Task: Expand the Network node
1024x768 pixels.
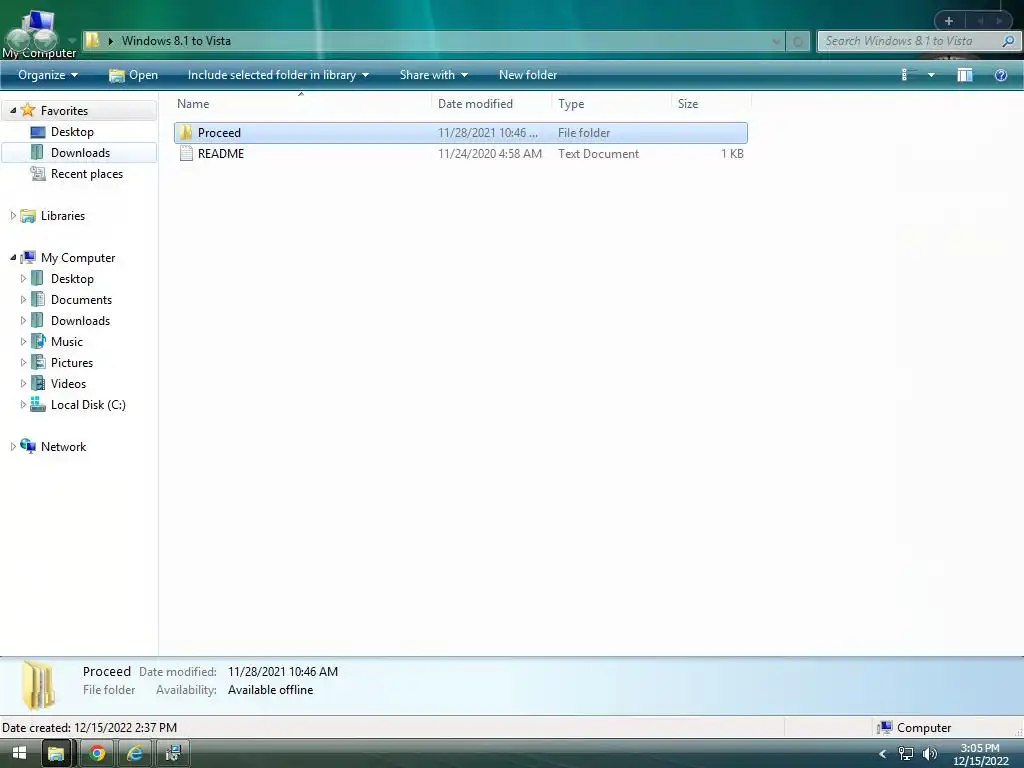Action: 13,447
